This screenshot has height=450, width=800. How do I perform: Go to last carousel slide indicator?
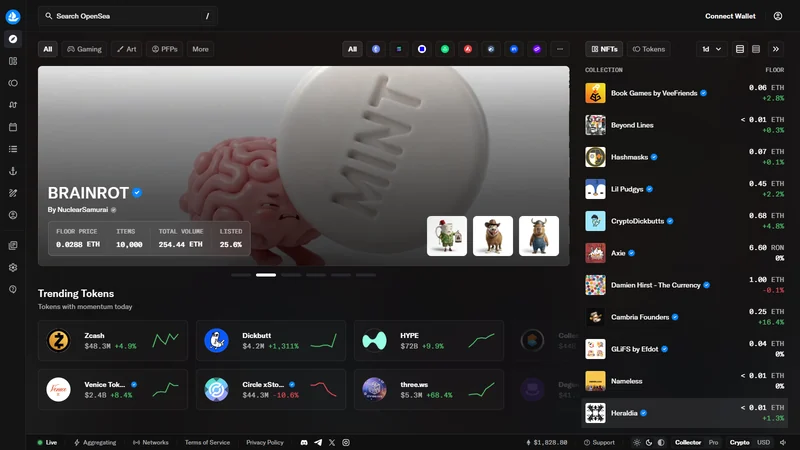366,275
